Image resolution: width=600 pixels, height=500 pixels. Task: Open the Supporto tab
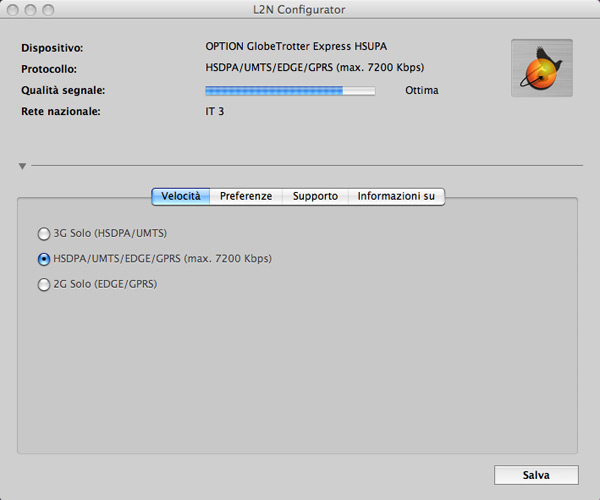[x=315, y=196]
